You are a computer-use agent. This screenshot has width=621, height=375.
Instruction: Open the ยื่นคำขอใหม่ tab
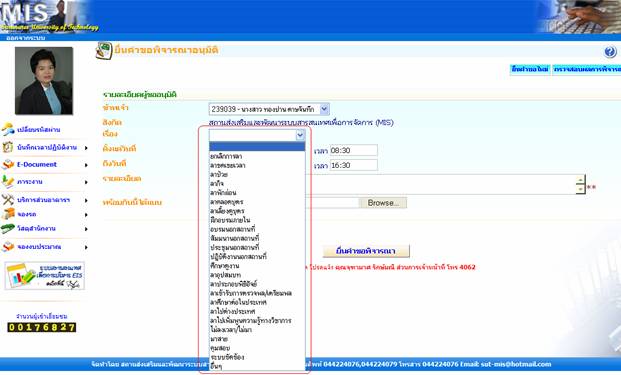pyautogui.click(x=530, y=69)
